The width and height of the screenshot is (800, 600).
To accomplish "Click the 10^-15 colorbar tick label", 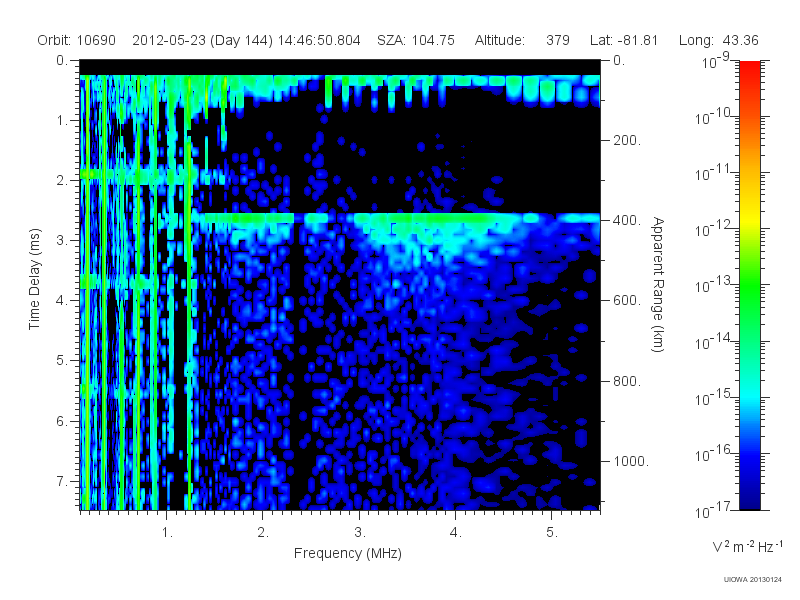I will (714, 397).
